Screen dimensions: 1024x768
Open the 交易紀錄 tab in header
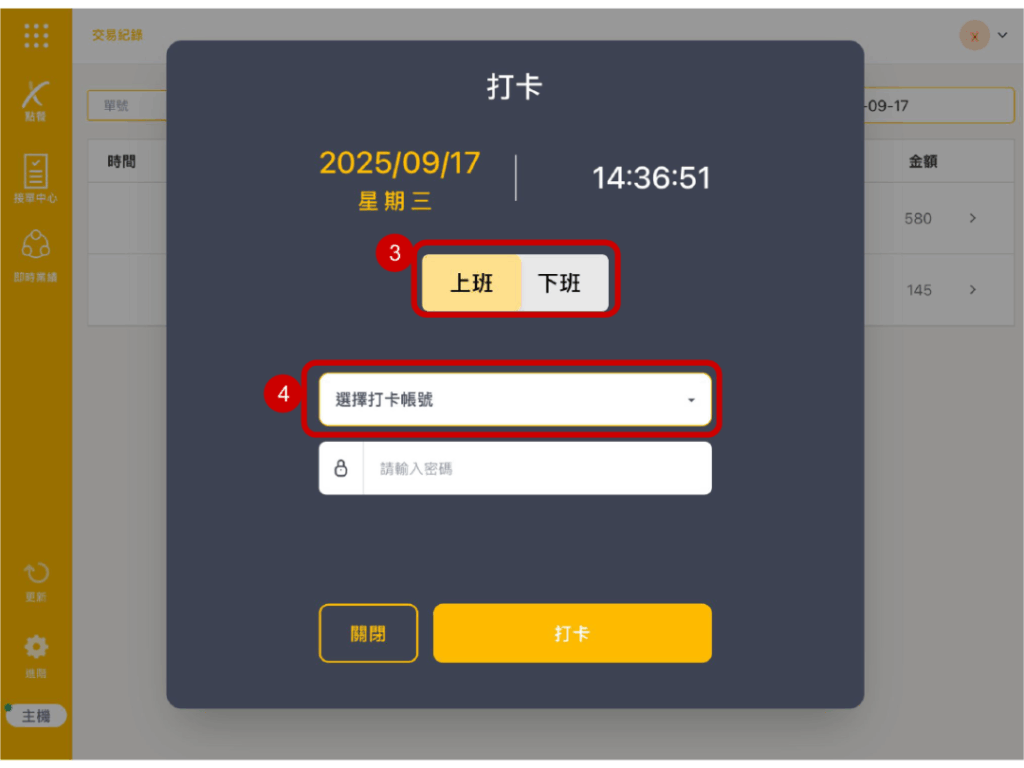coord(117,35)
